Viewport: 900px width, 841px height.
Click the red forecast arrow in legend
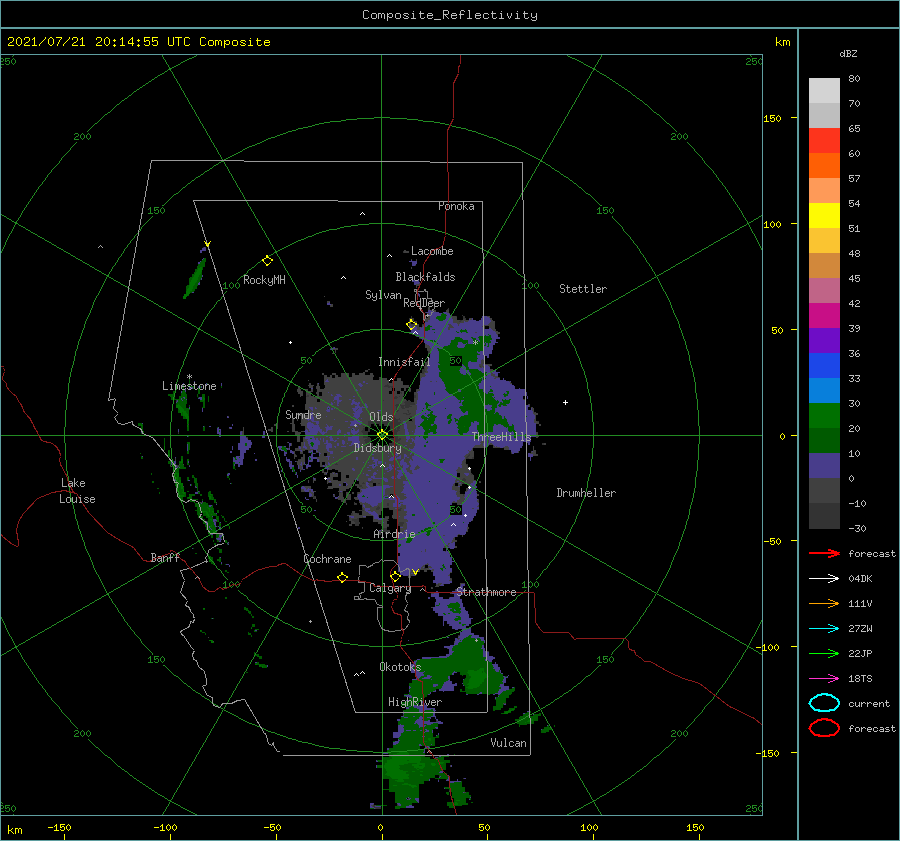point(825,553)
